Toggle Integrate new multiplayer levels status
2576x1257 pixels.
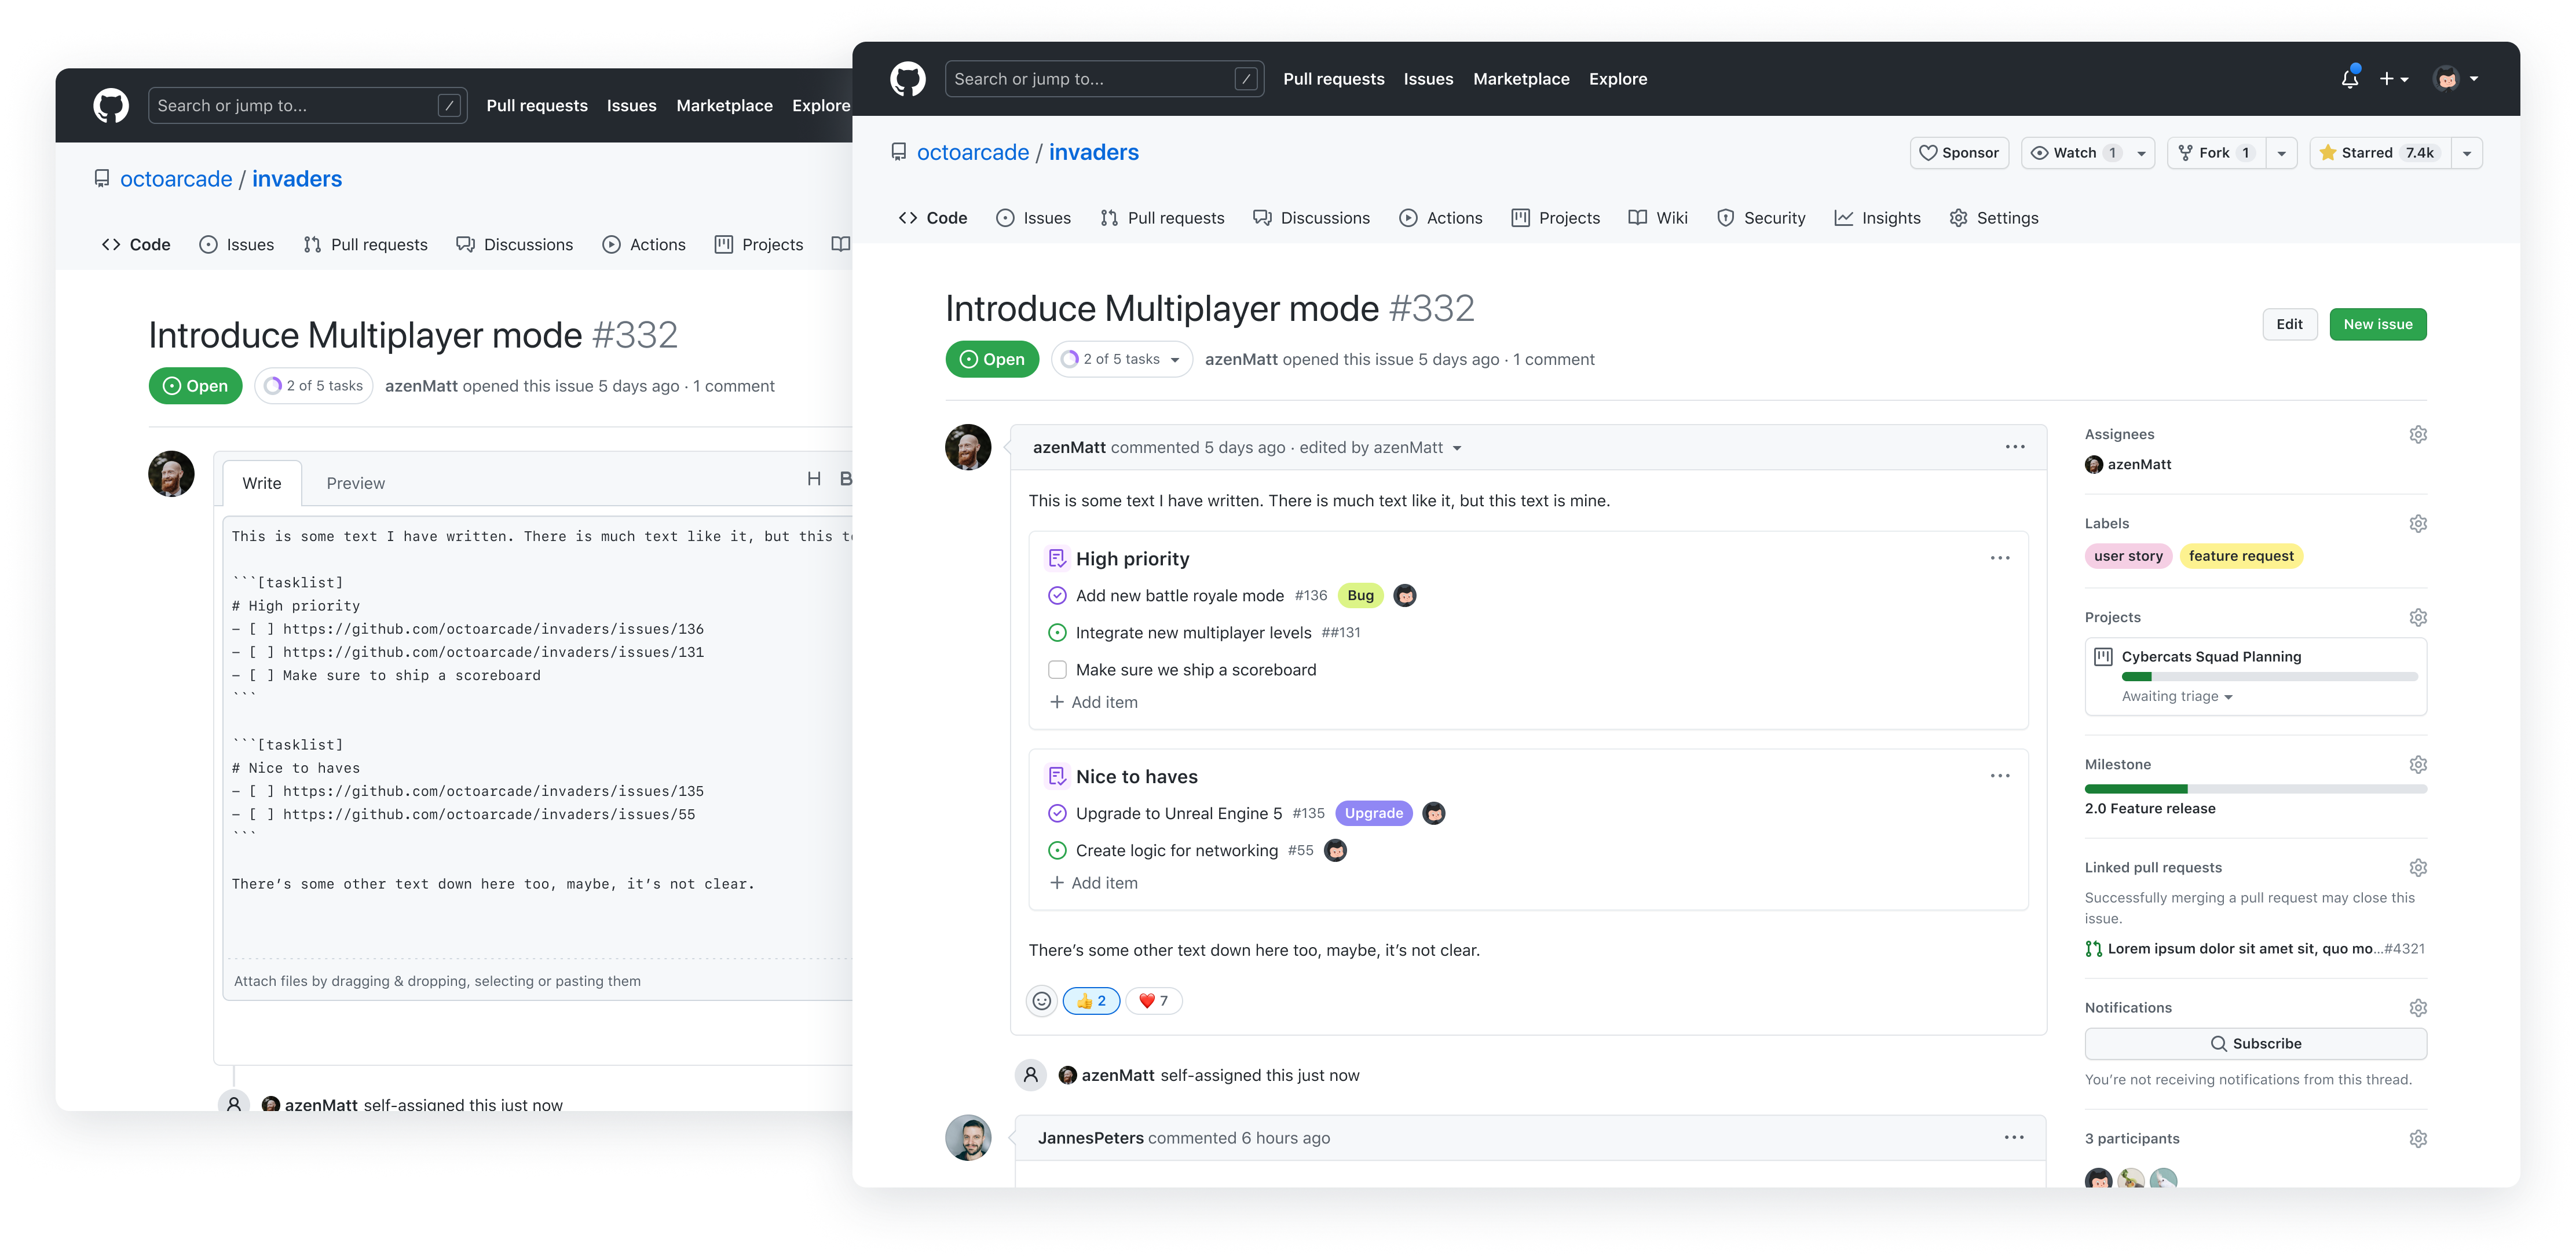pyautogui.click(x=1056, y=633)
